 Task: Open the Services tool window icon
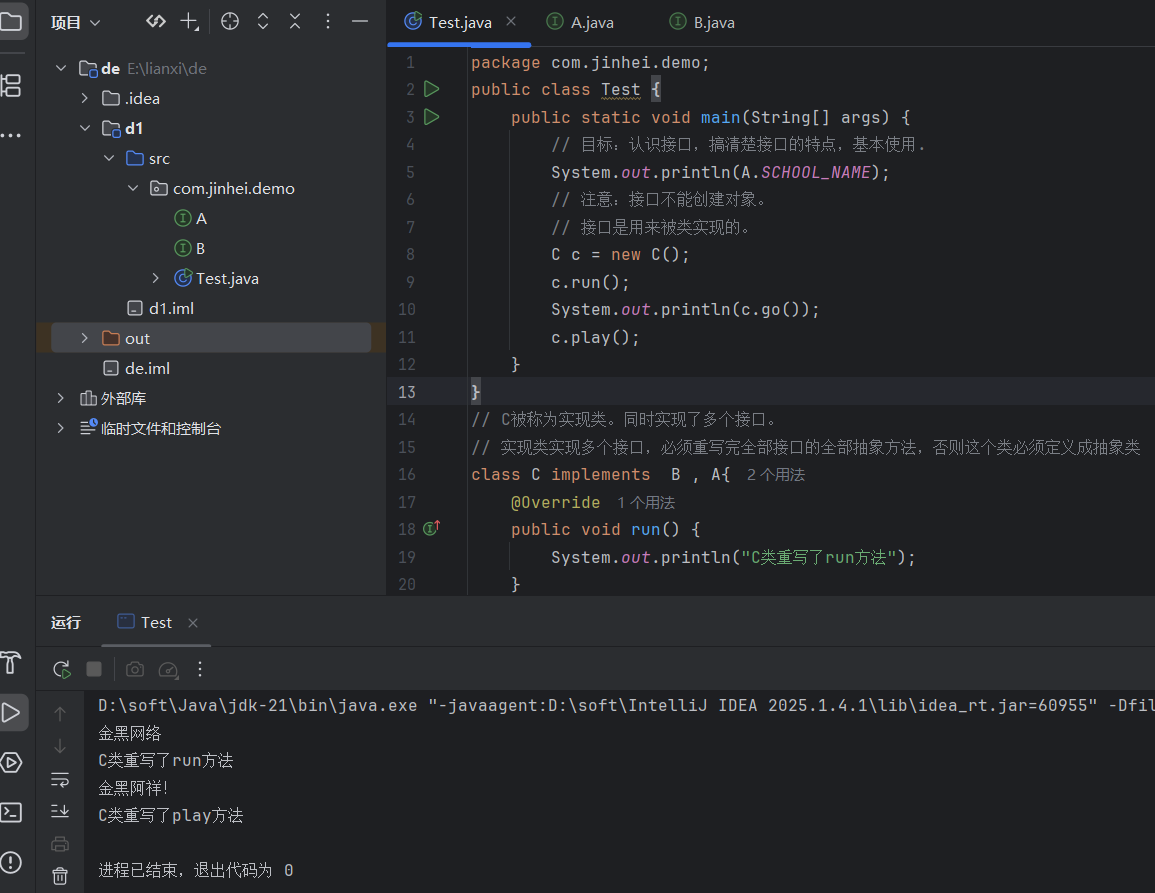point(11,762)
